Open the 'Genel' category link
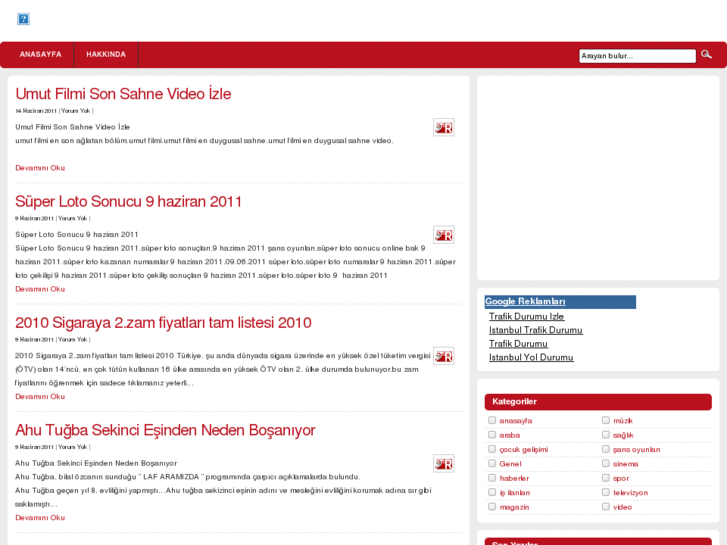727x545 pixels. pyautogui.click(x=510, y=464)
